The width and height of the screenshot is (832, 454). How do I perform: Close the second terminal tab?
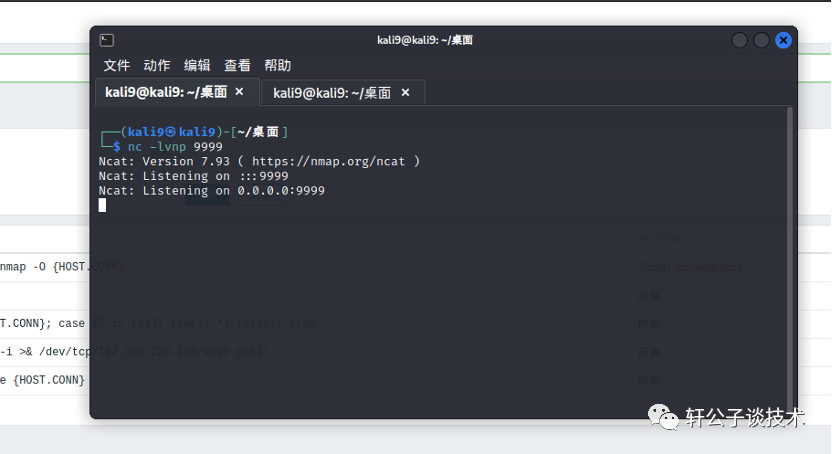pyautogui.click(x=405, y=92)
